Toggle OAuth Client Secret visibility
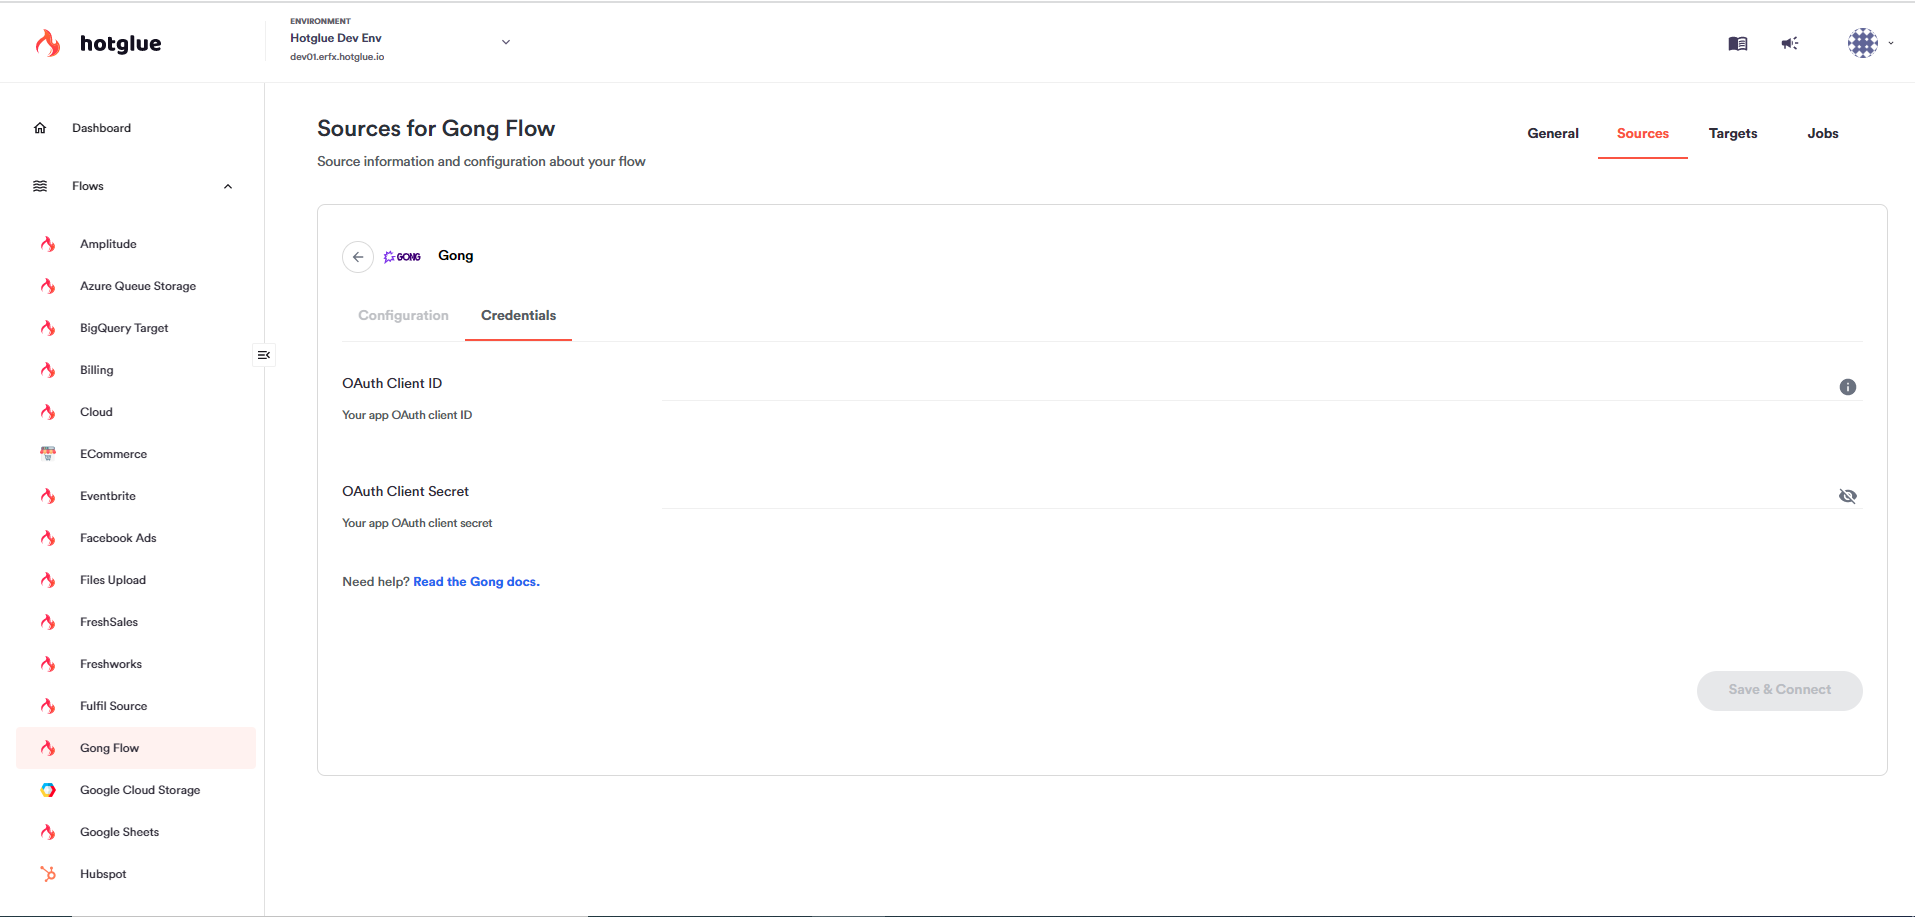This screenshot has width=1915, height=917. point(1848,496)
